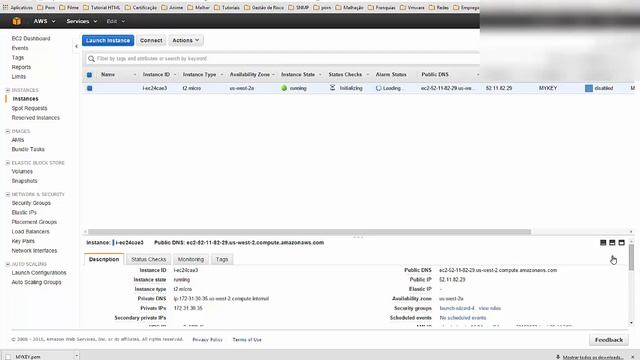
Task: Switch to the Status Checks tab
Action: pyautogui.click(x=149, y=259)
